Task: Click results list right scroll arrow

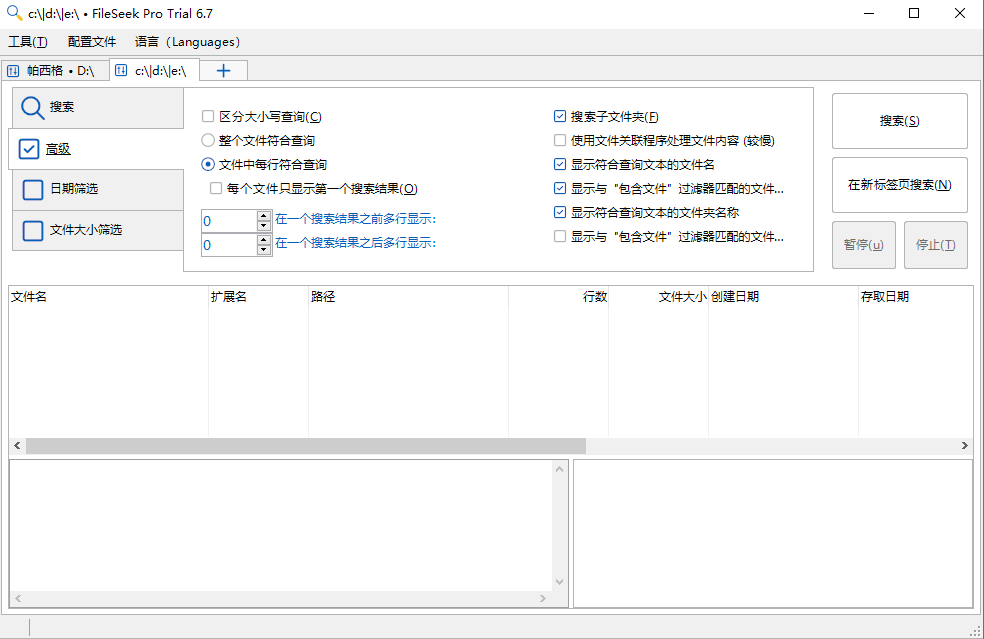Action: pyautogui.click(x=965, y=446)
